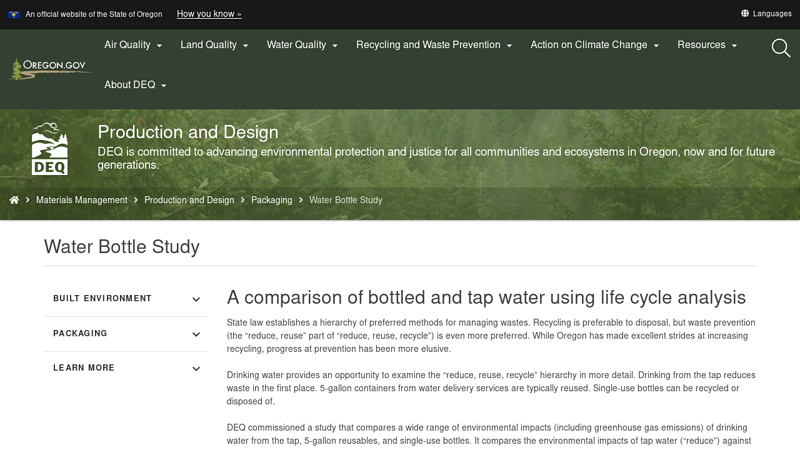This screenshot has width=800, height=450.
Task: Click the BUILT ENVIRONMENT sidebar label
Action: [102, 298]
